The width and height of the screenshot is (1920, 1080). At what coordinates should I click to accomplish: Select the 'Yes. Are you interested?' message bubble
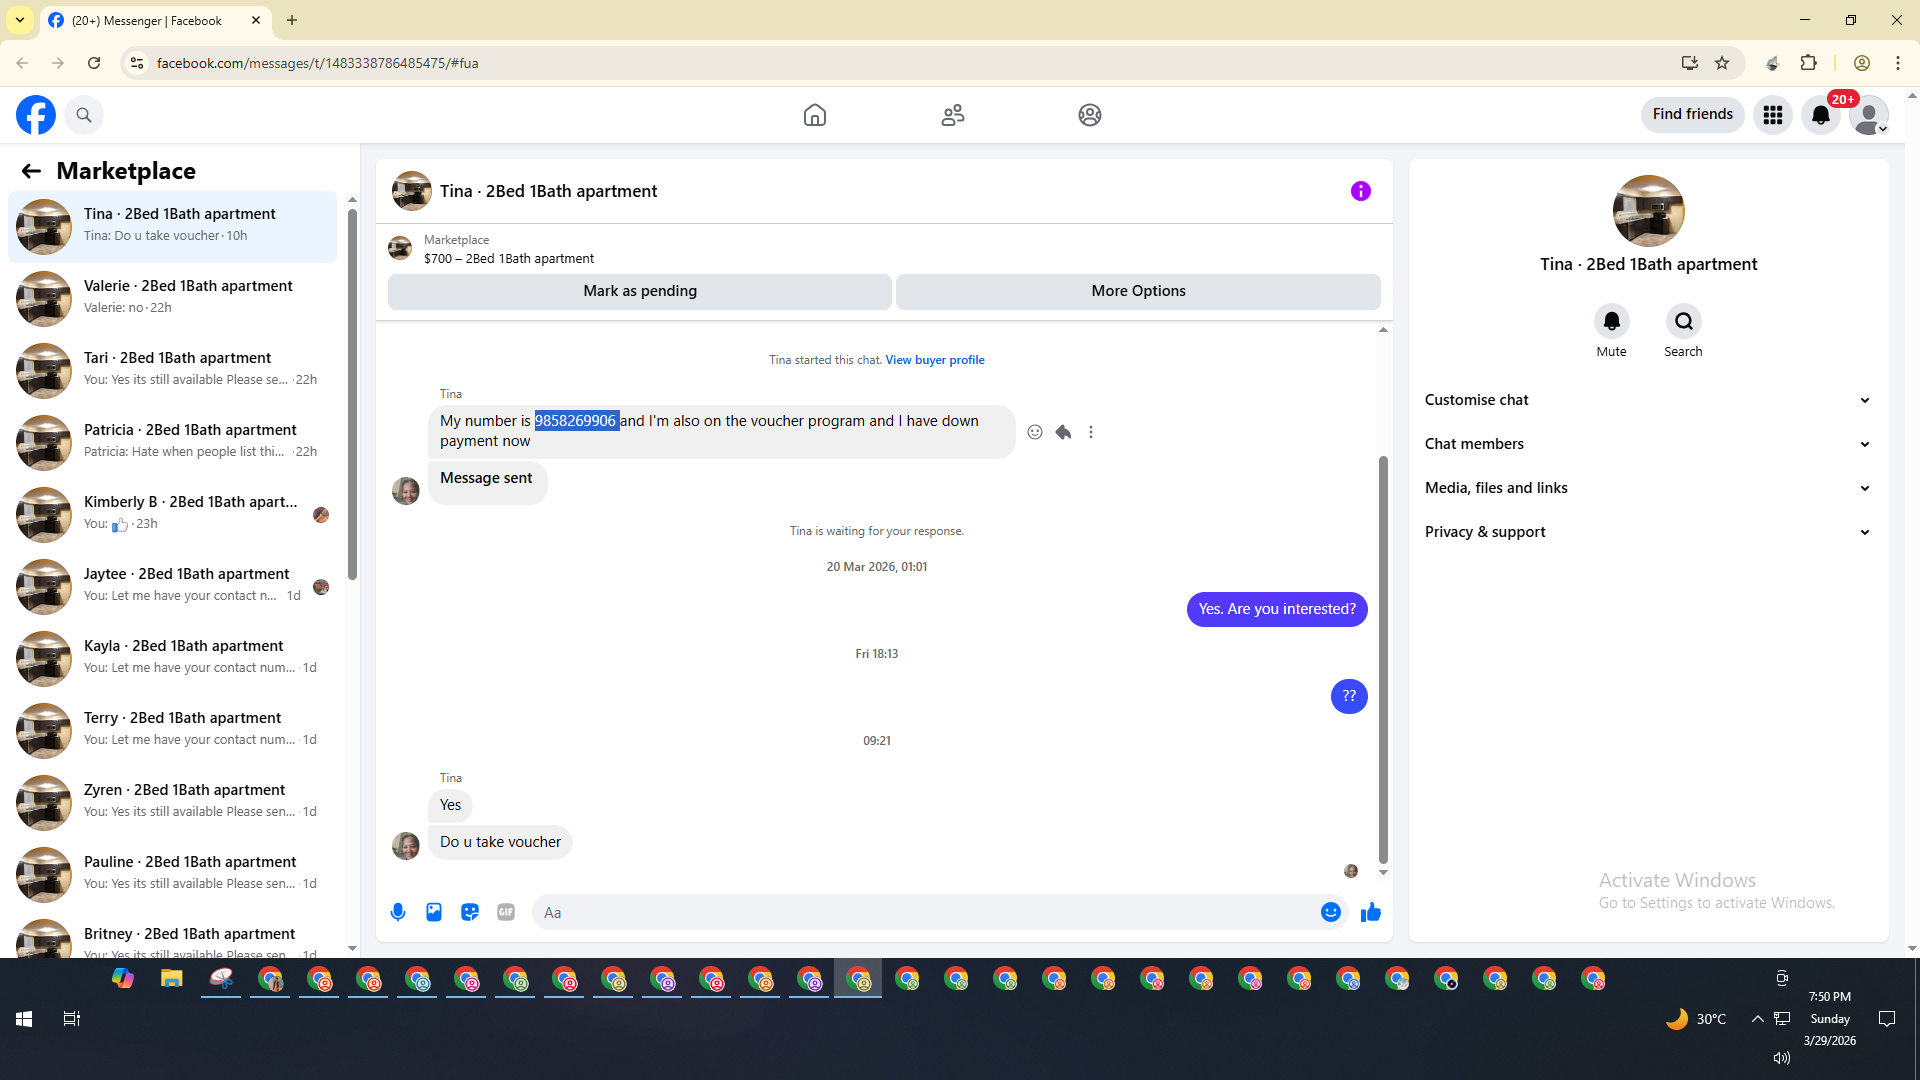pos(1277,609)
